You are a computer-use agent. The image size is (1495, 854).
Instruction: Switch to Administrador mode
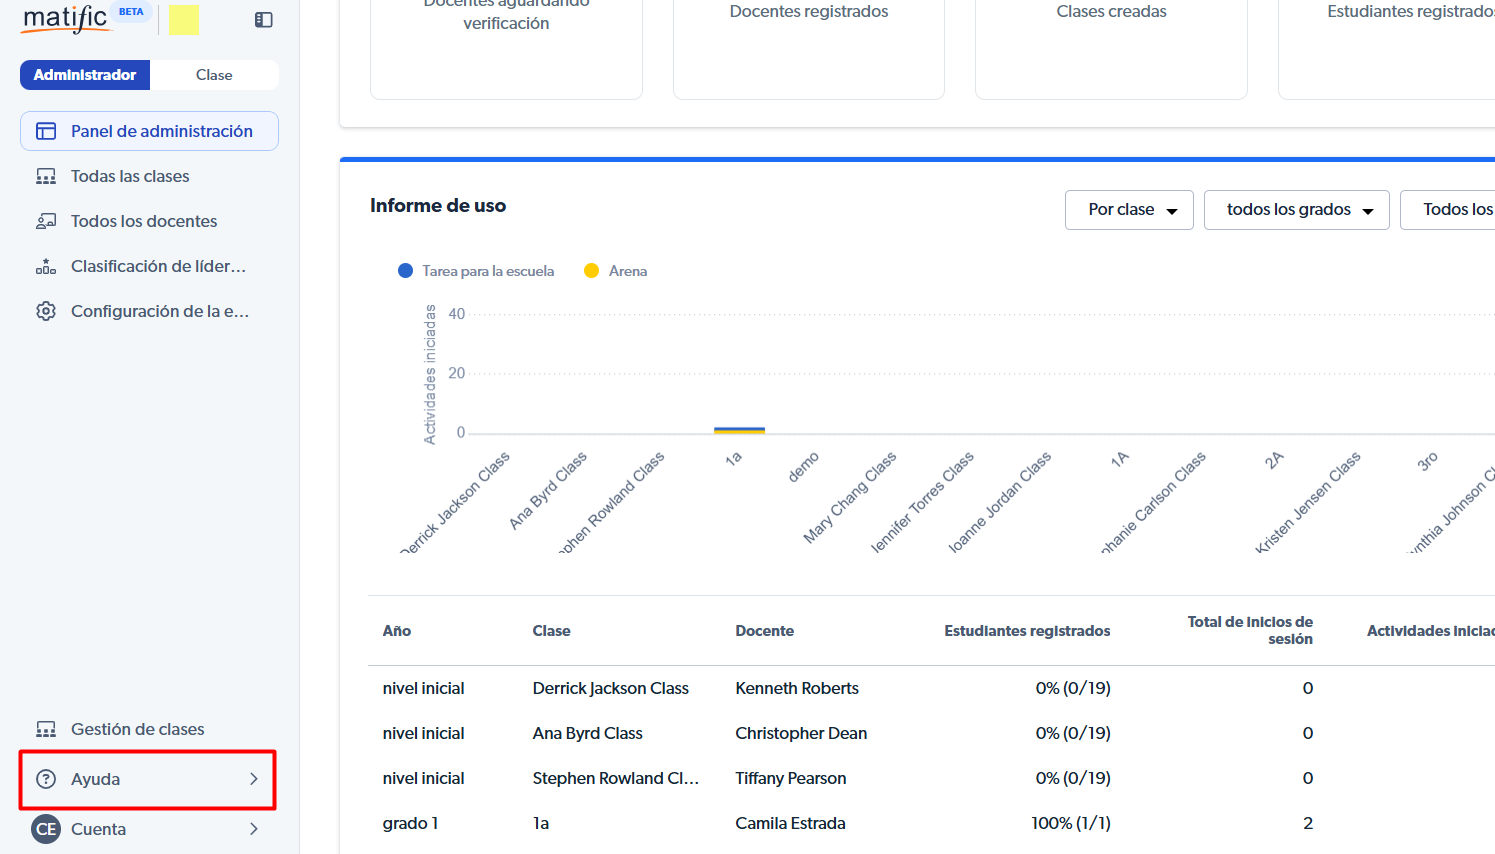tap(85, 75)
